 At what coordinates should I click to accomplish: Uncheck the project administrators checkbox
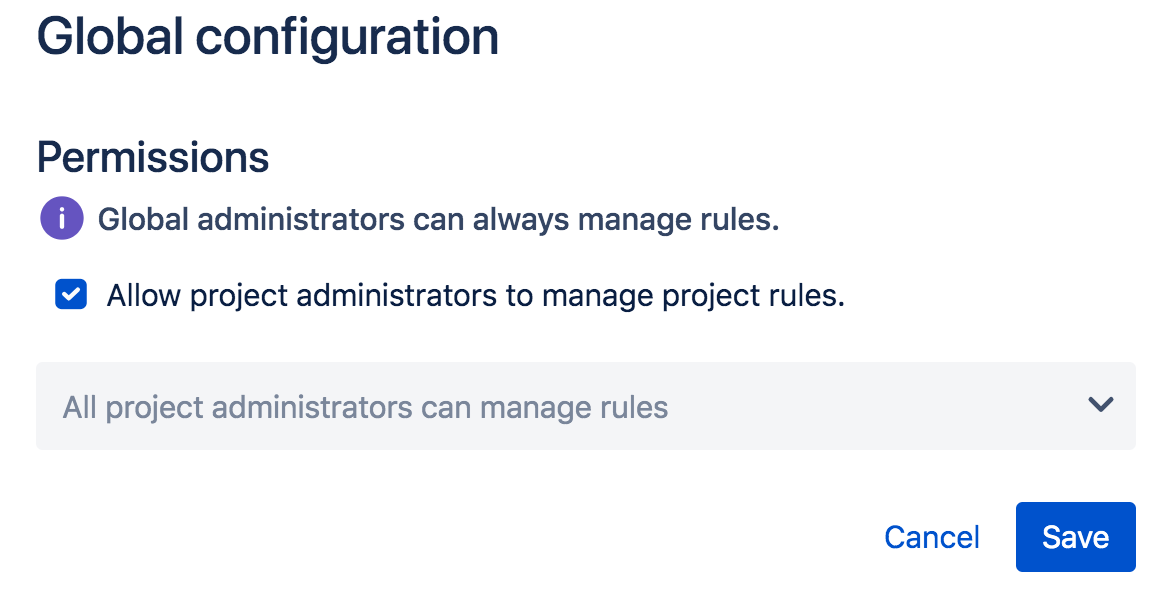tap(71, 295)
